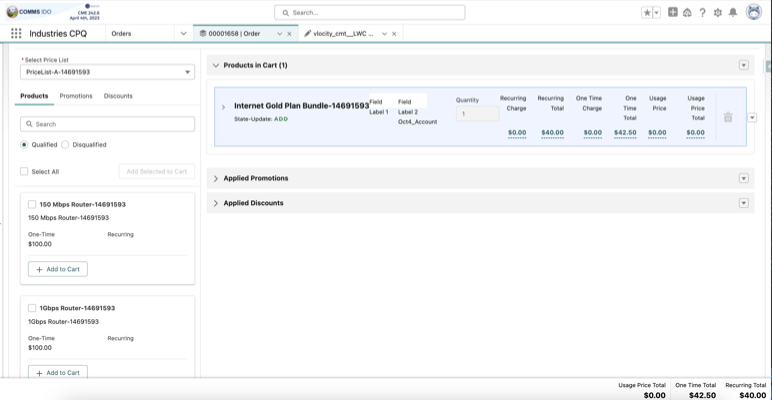Open dropdown on vlocity_cmt__LWC tab
The width and height of the screenshot is (772, 400).
385,34
